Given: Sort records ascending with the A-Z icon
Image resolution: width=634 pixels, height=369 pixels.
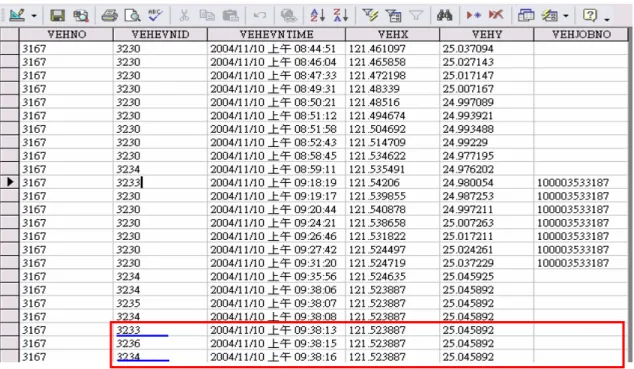Looking at the screenshot, I should click(317, 16).
